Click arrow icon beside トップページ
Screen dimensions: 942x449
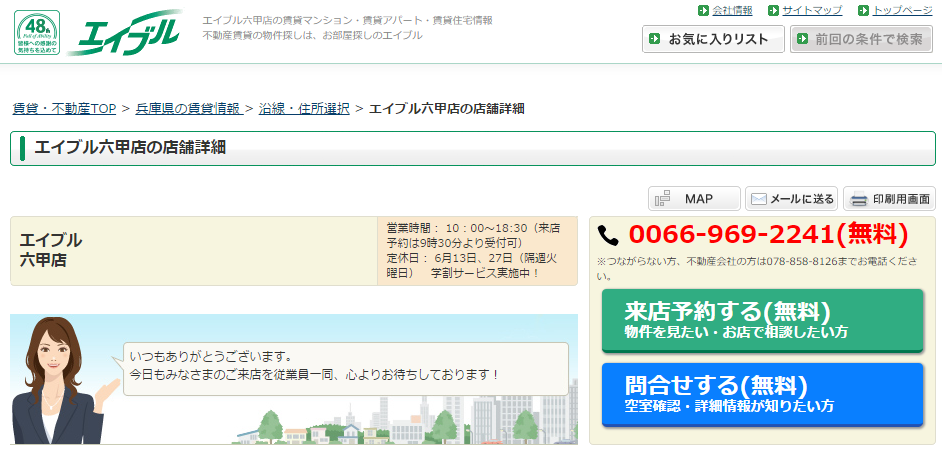click(x=864, y=11)
